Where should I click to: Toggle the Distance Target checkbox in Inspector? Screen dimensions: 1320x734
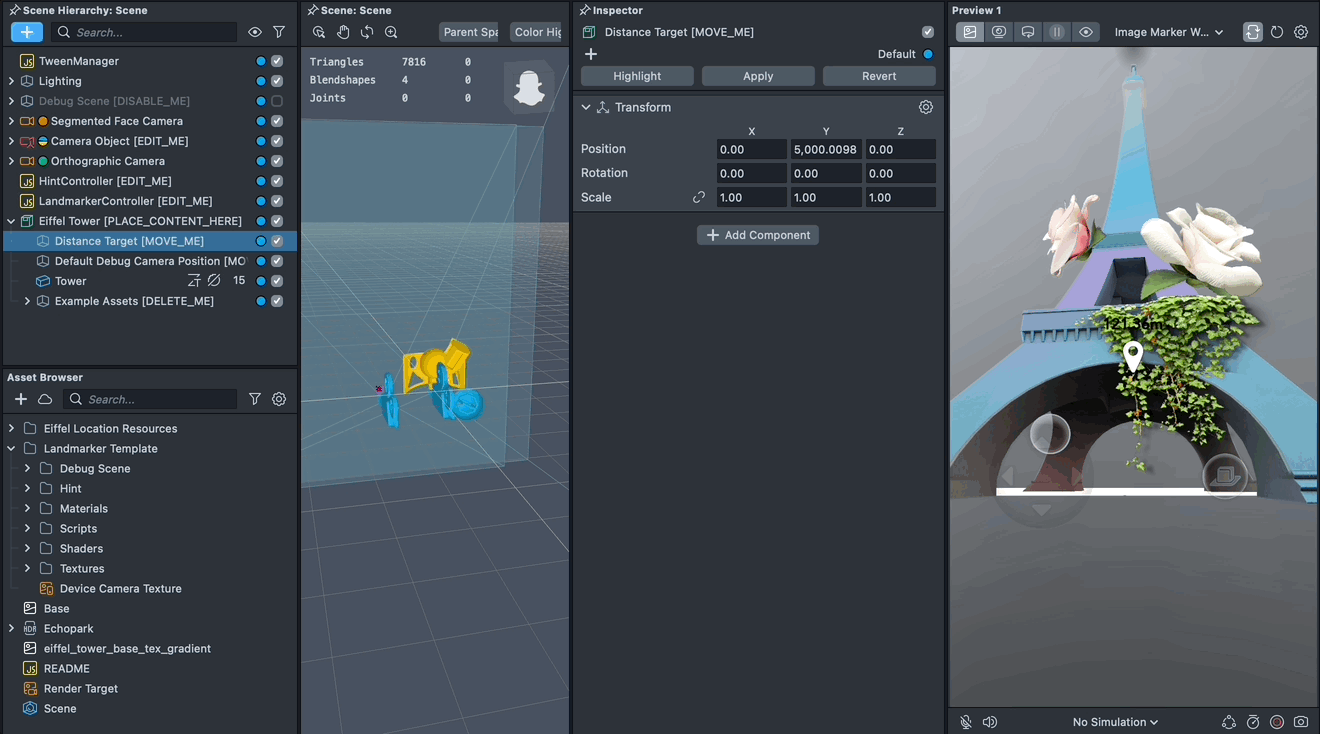point(928,32)
